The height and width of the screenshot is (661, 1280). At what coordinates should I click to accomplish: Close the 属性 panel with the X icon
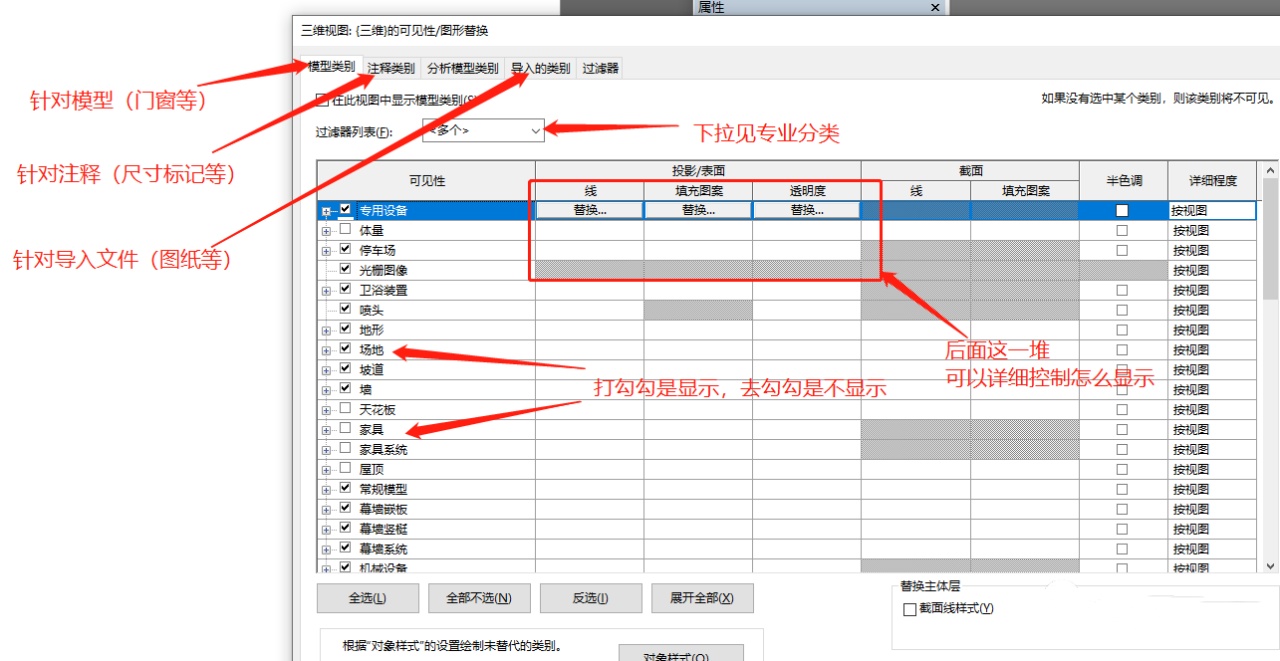click(935, 7)
